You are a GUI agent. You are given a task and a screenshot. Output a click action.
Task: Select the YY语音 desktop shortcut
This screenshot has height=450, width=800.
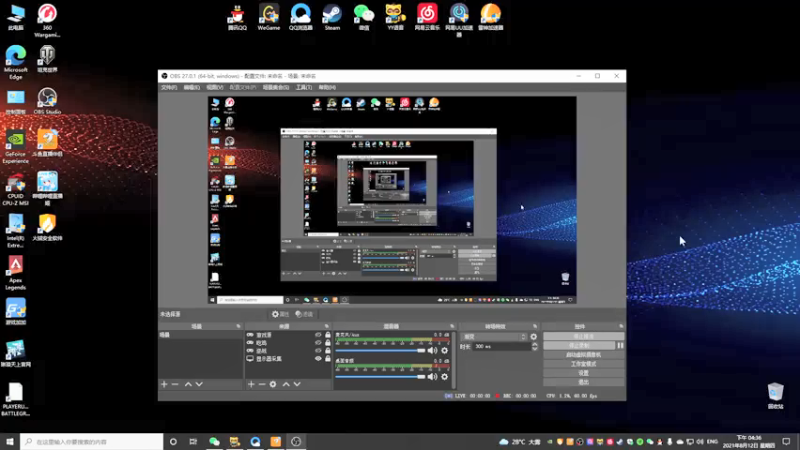pyautogui.click(x=395, y=17)
